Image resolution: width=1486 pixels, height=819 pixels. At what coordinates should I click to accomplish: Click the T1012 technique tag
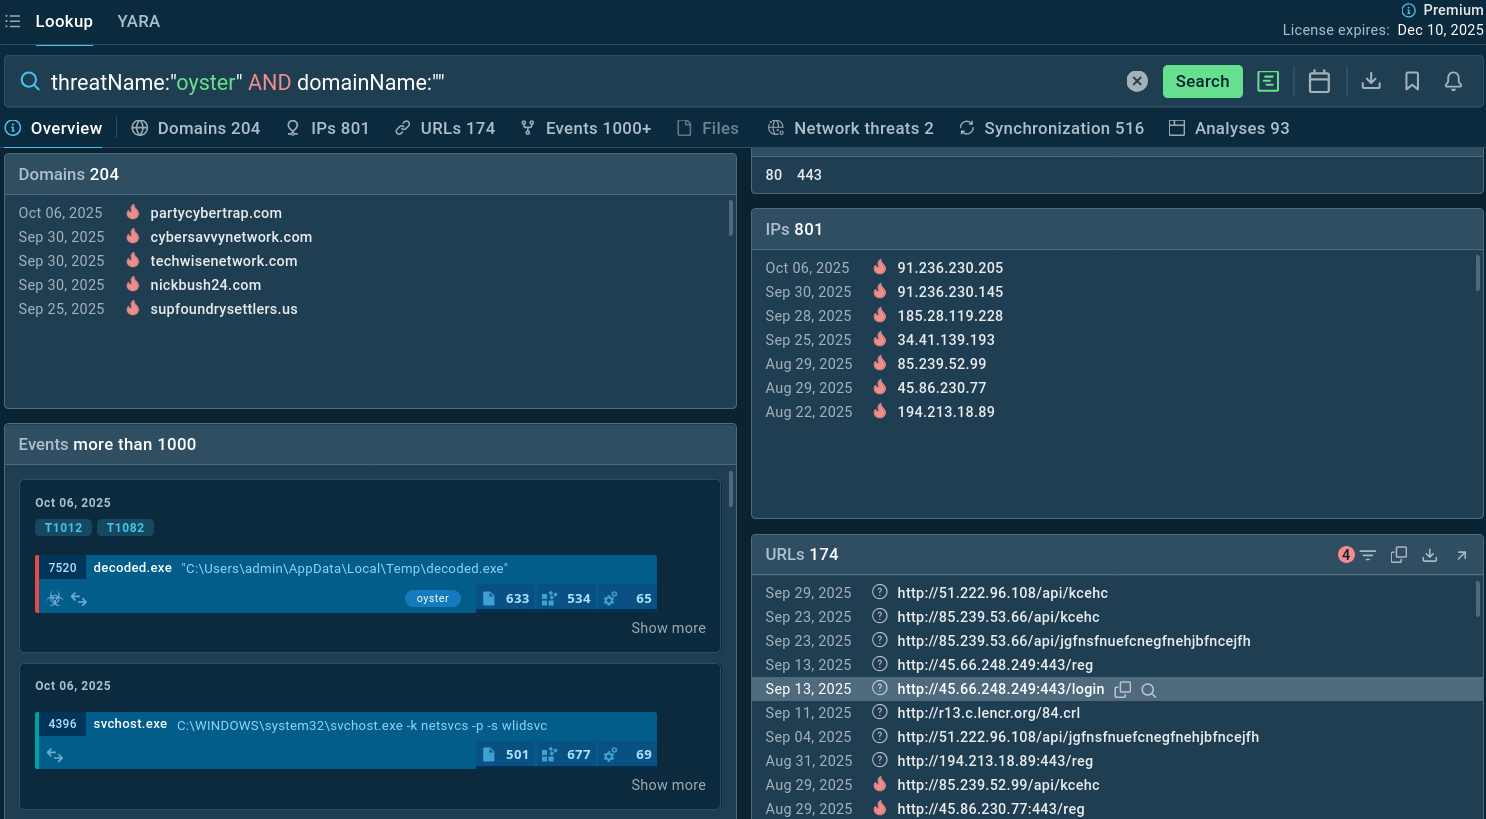click(63, 528)
